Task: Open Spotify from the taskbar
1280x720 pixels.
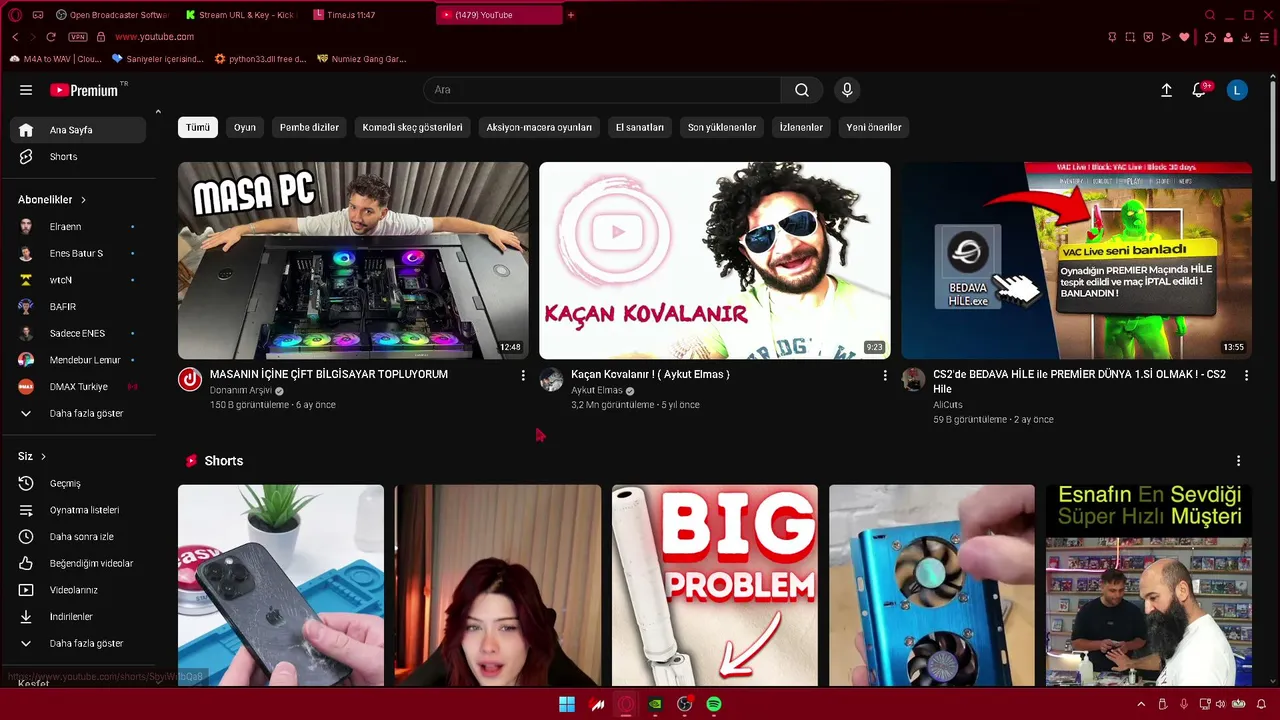Action: (714, 704)
